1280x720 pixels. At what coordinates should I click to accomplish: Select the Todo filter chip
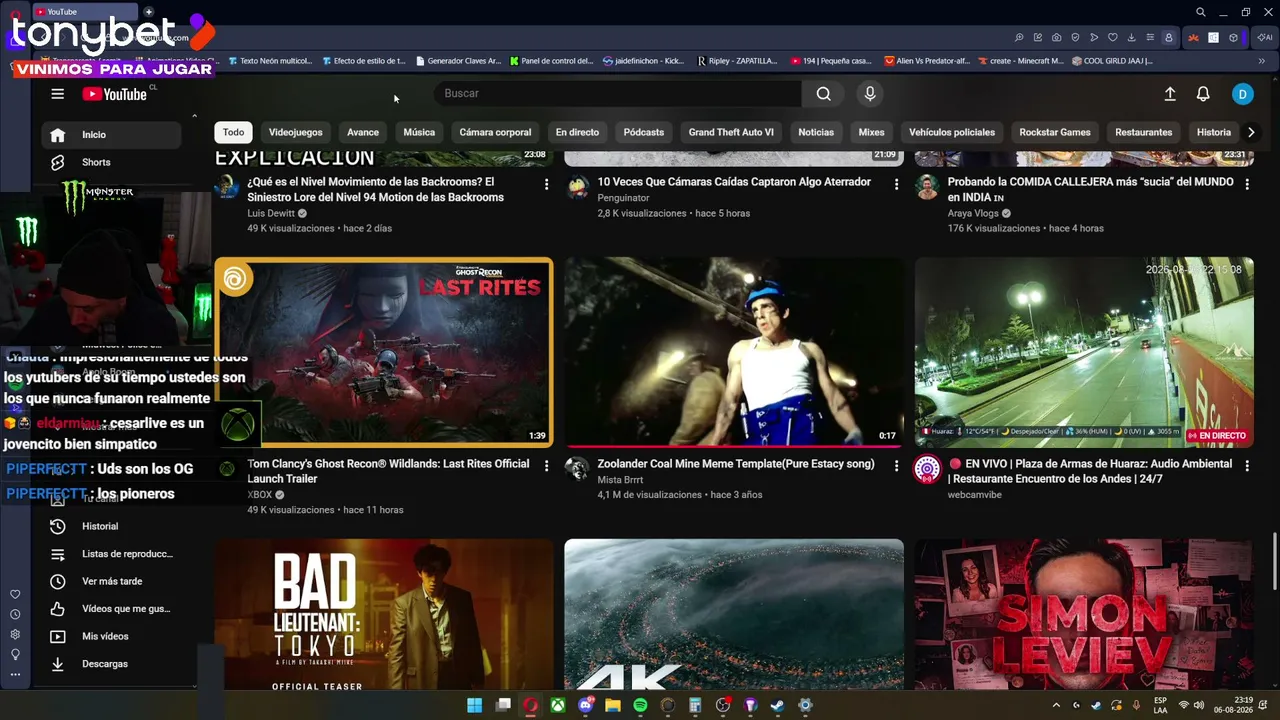point(233,132)
